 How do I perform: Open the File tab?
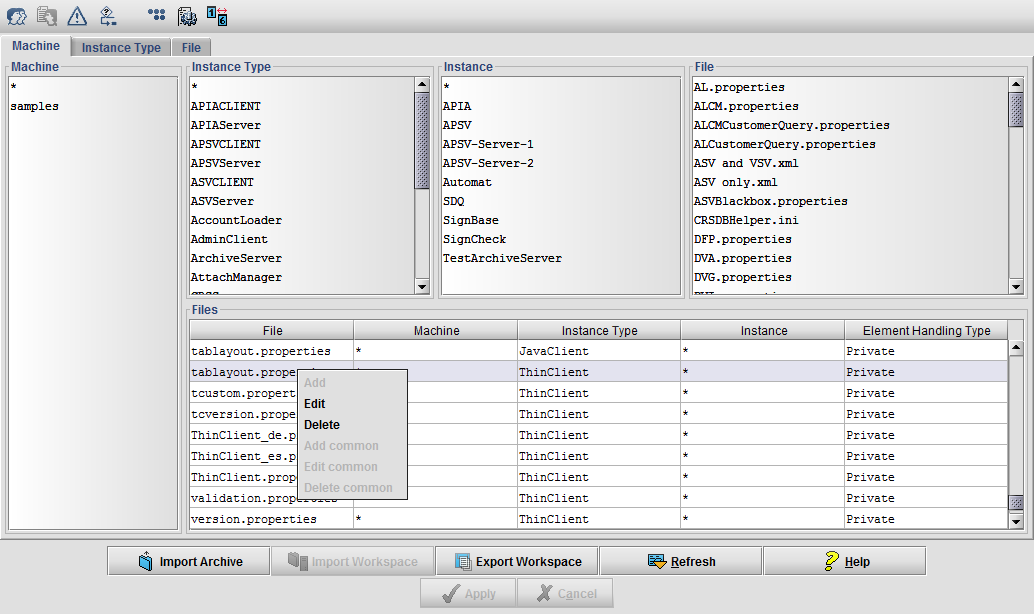click(191, 48)
